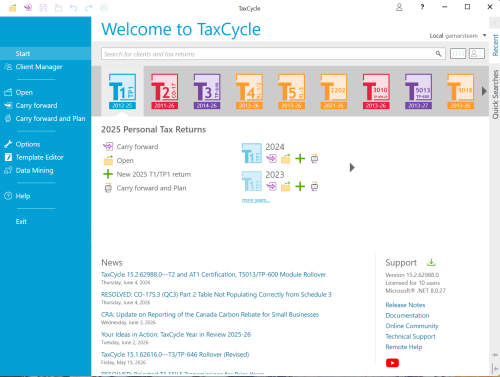Select the T4 slips module tile
Image resolution: width=500 pixels, height=377 pixels.
(x=249, y=91)
